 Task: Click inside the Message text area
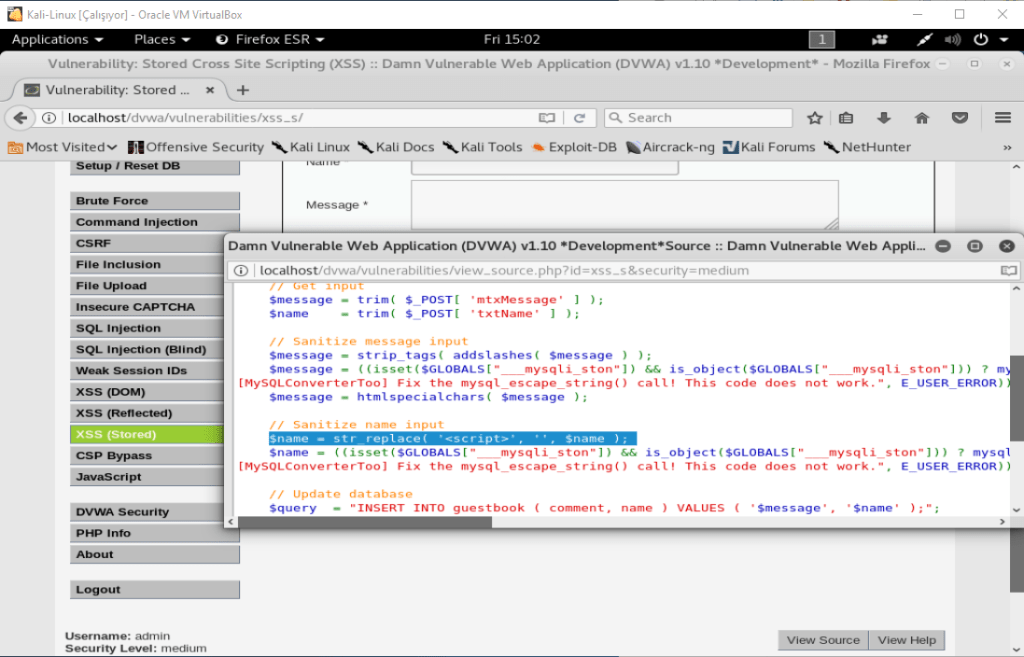[x=624, y=204]
